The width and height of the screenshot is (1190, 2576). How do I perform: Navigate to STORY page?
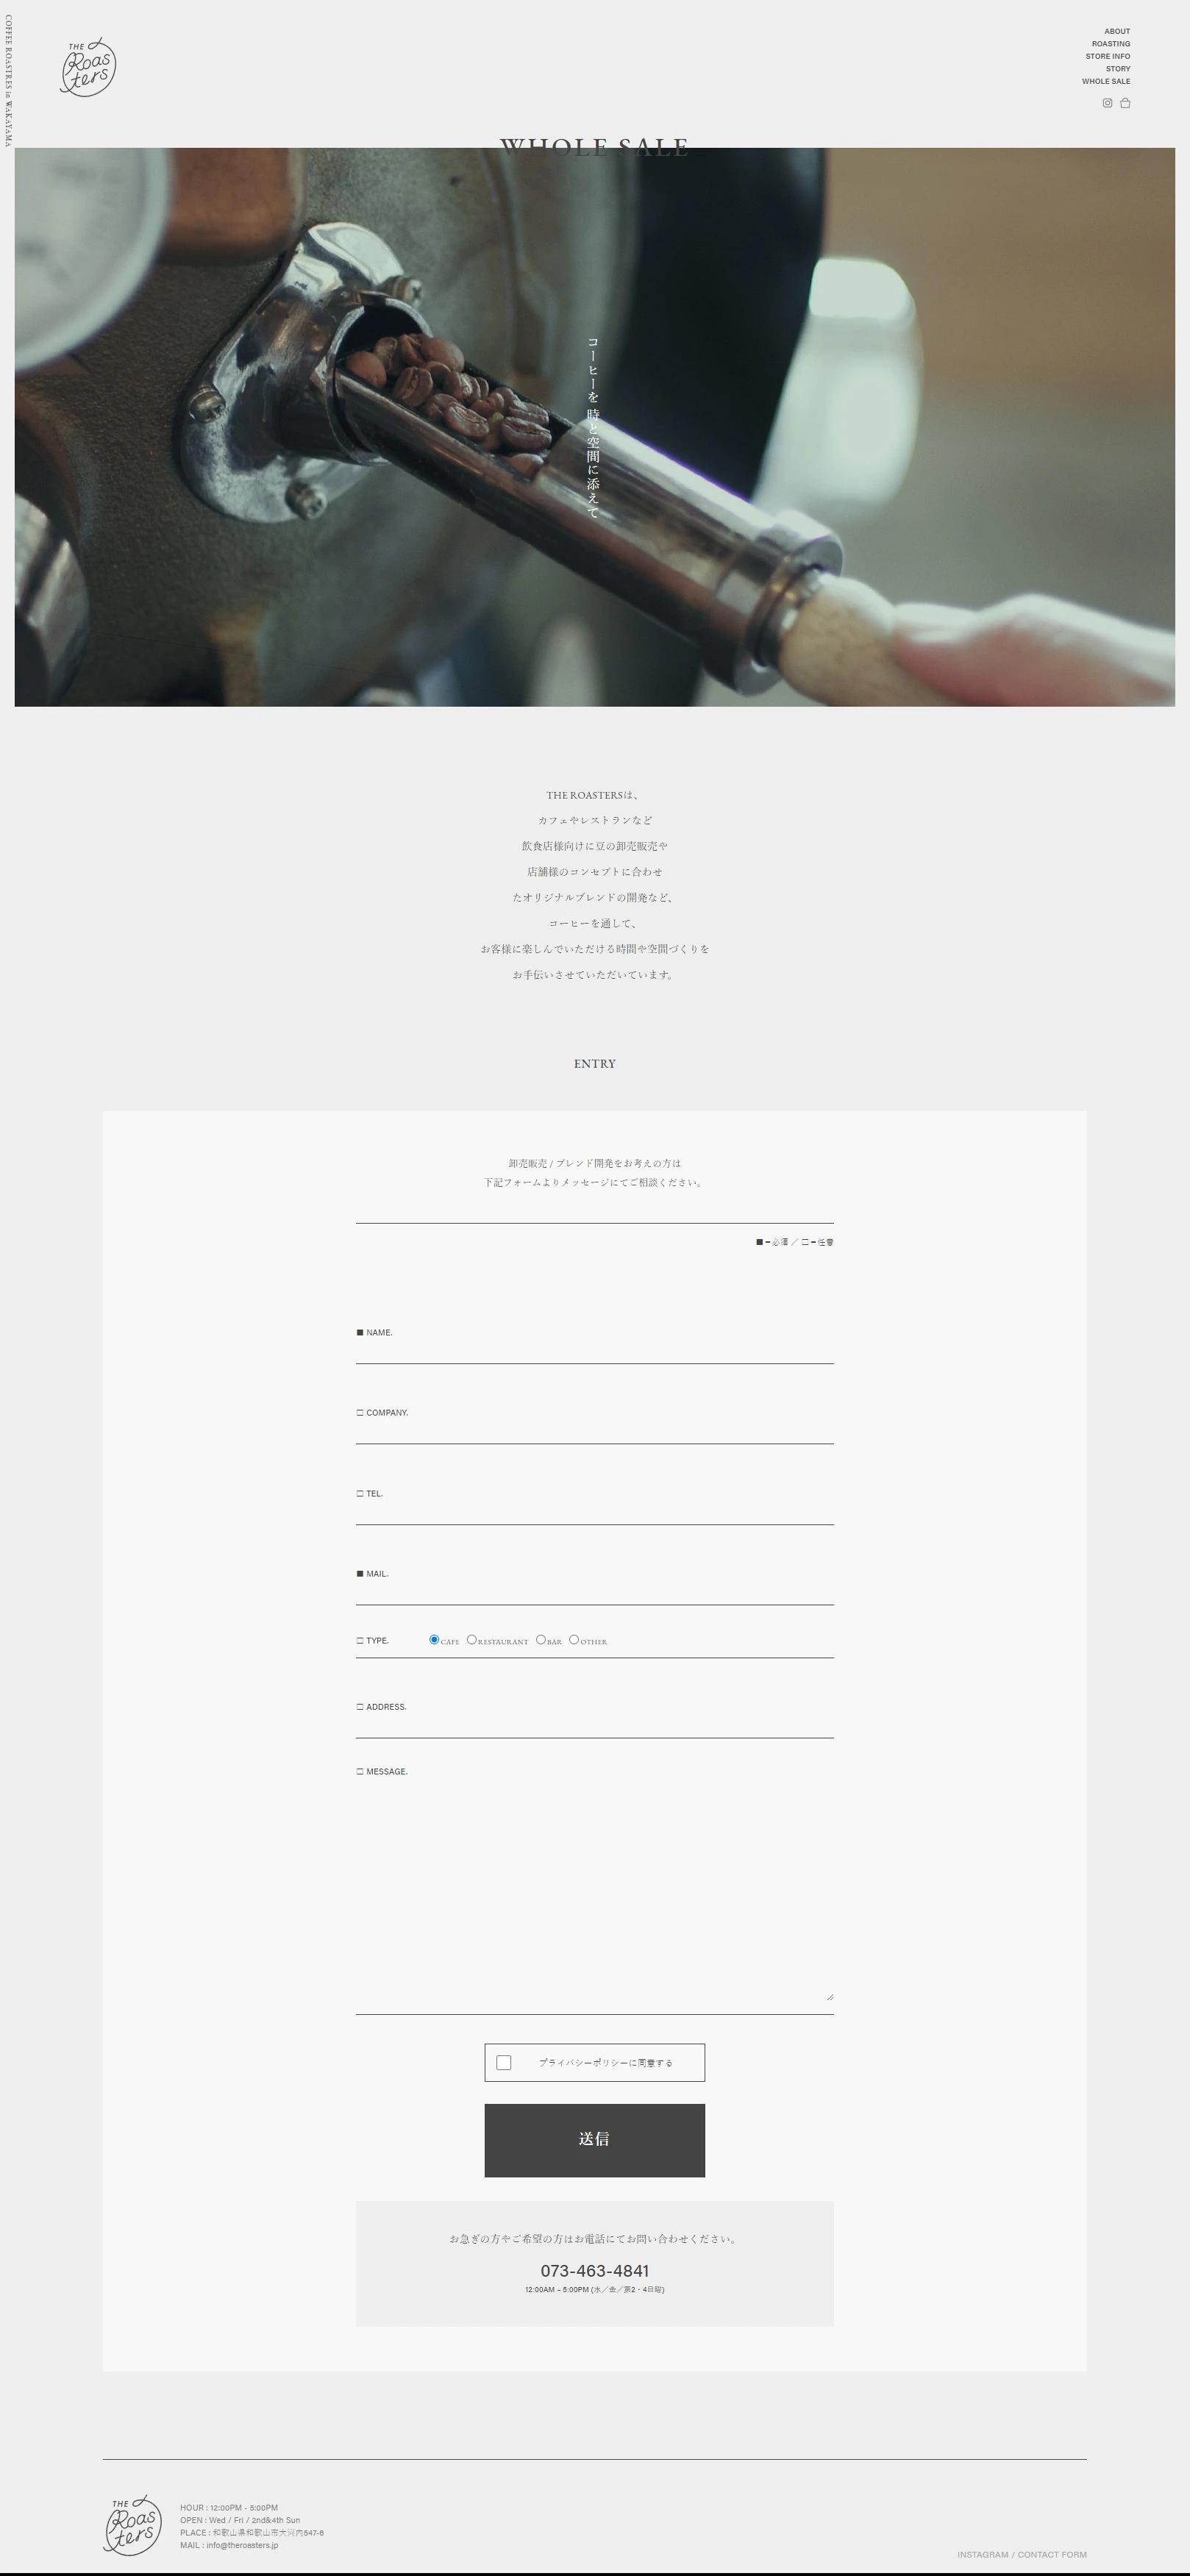(1118, 69)
